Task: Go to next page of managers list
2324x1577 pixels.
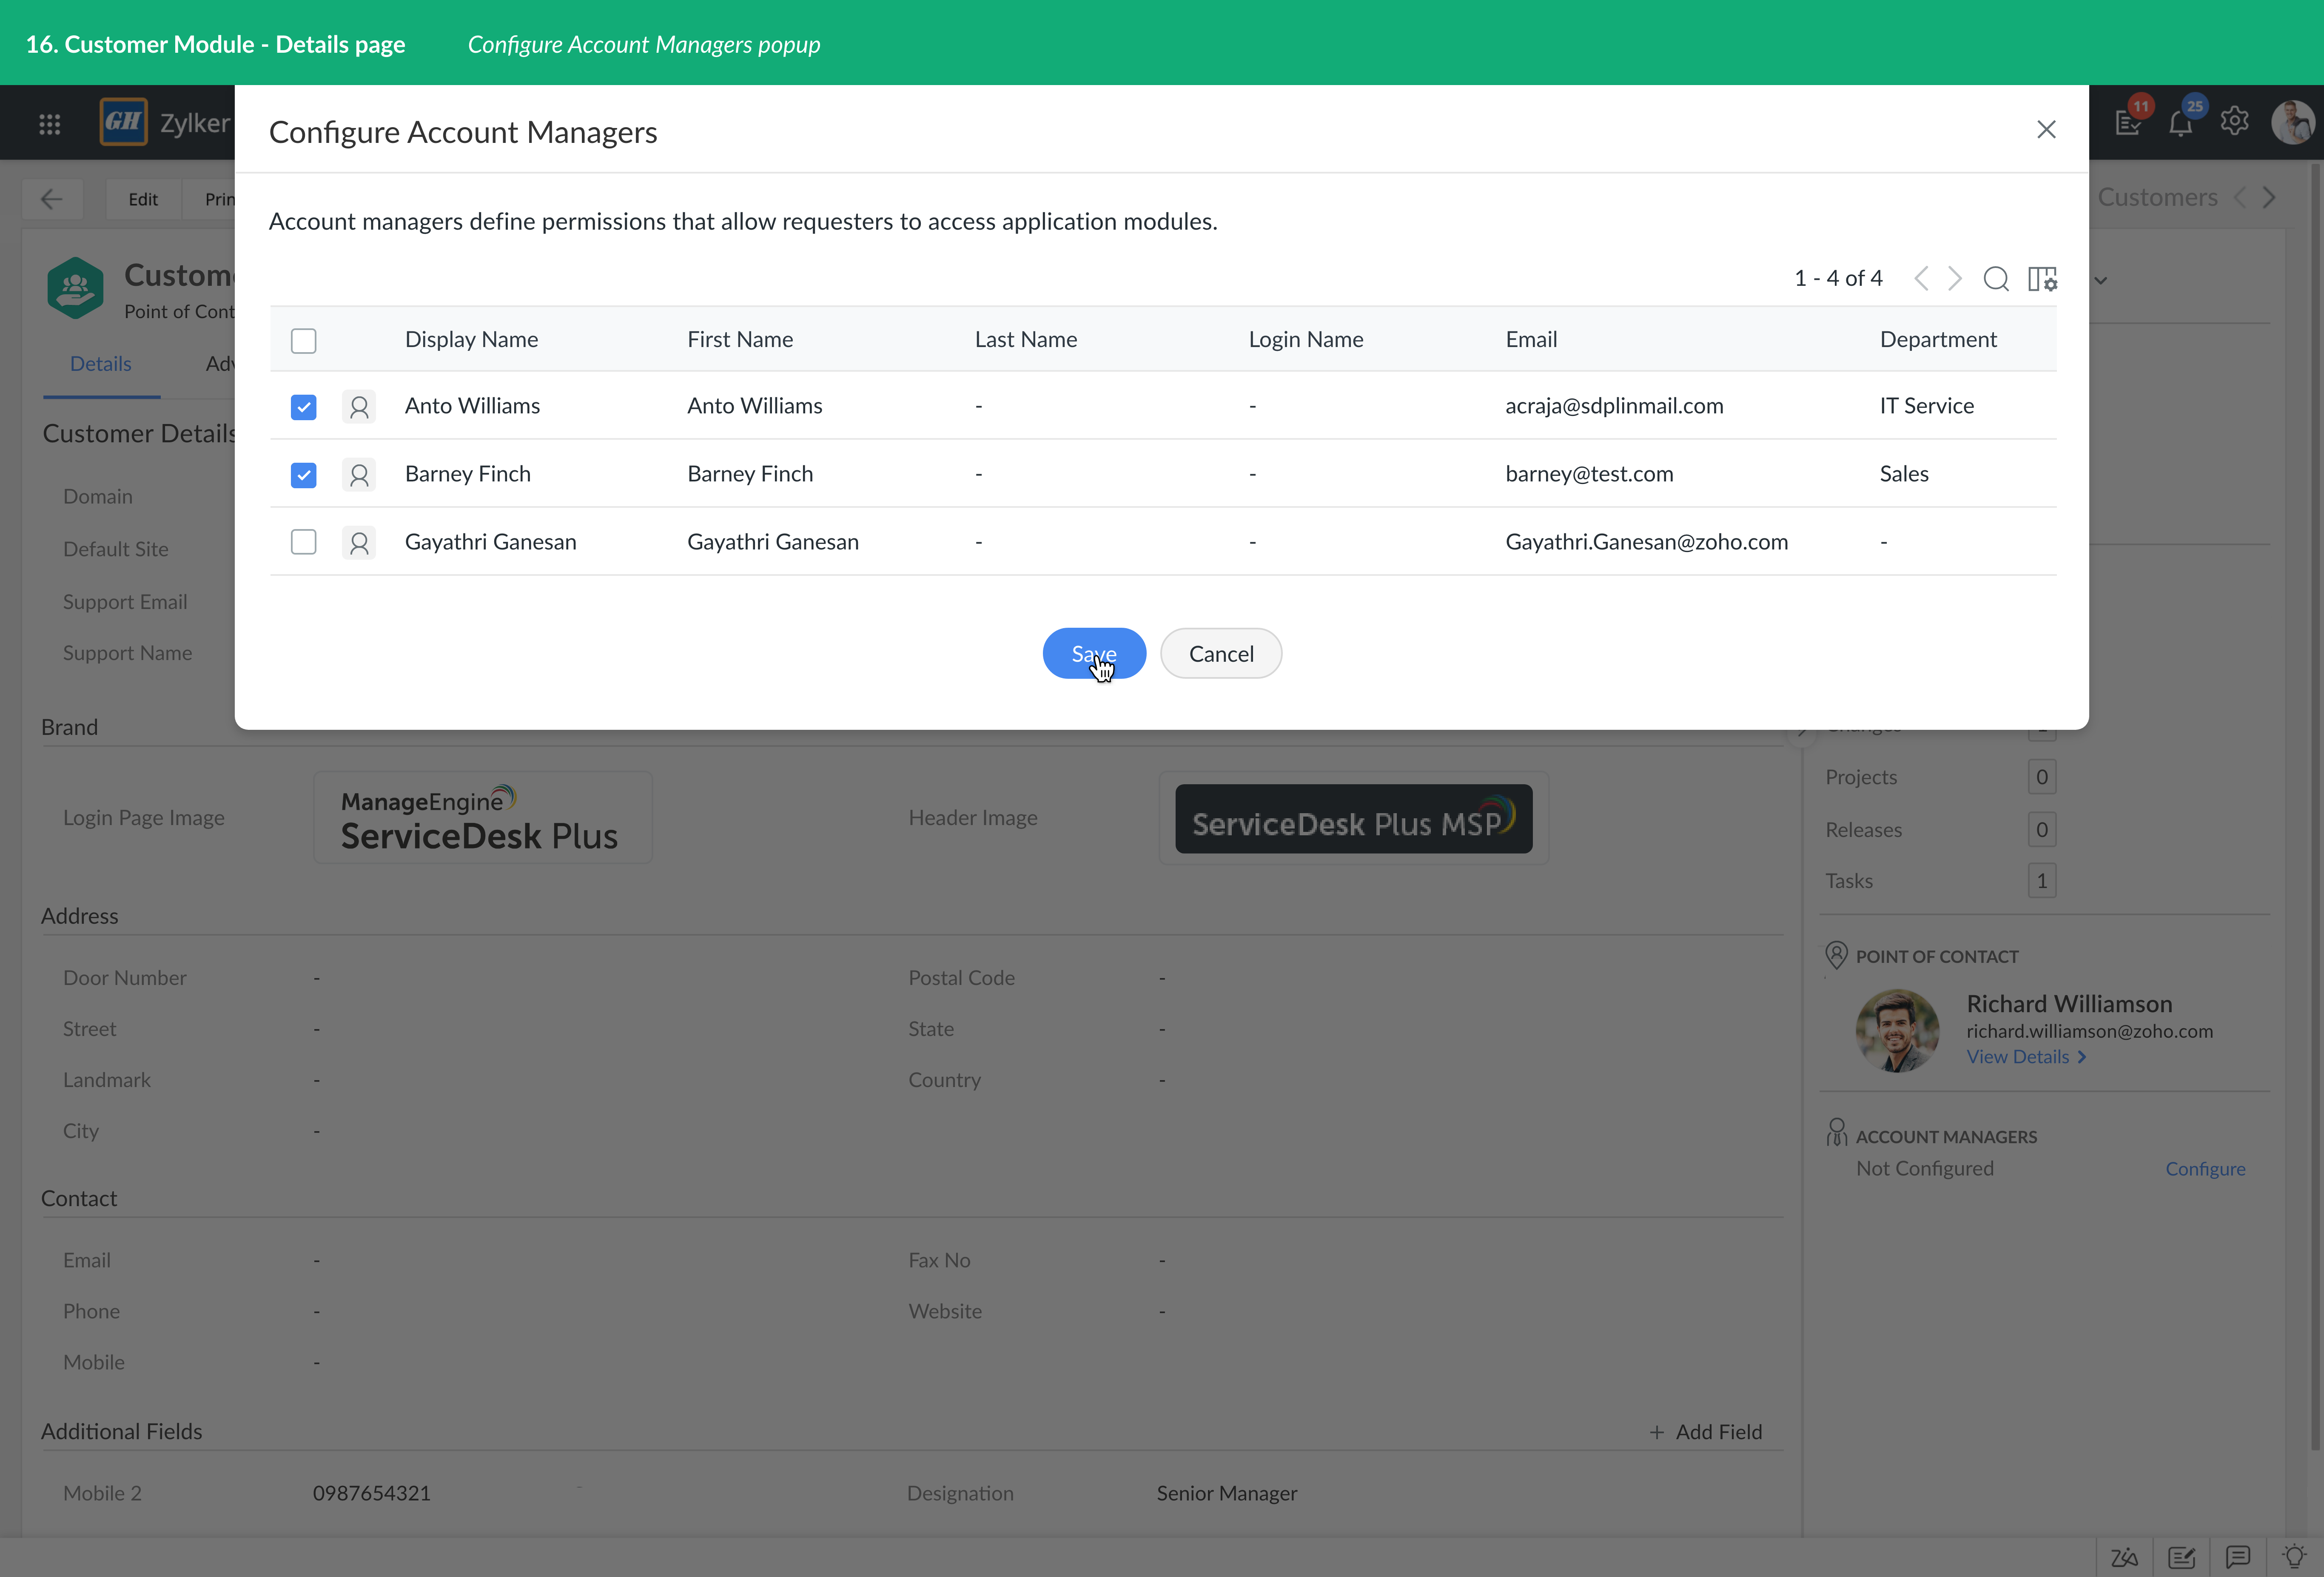Action: (x=1955, y=278)
